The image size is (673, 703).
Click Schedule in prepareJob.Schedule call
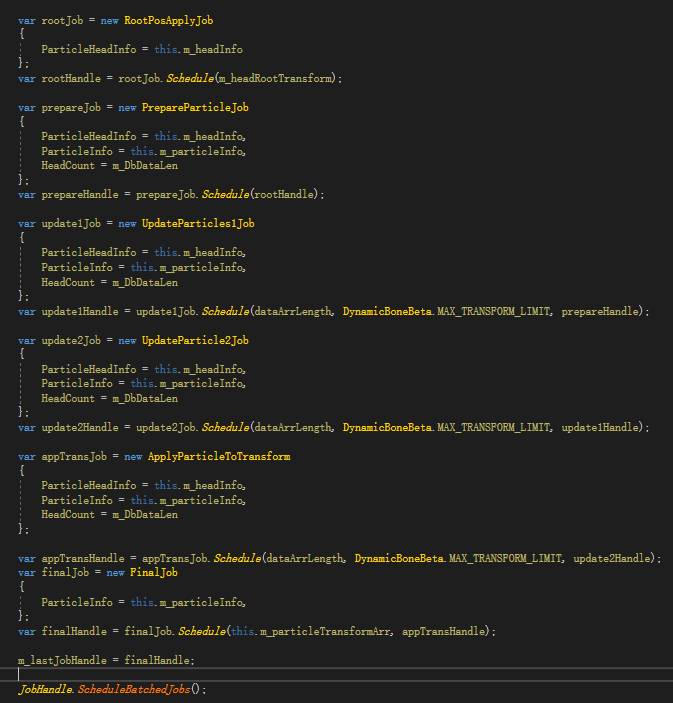(226, 195)
